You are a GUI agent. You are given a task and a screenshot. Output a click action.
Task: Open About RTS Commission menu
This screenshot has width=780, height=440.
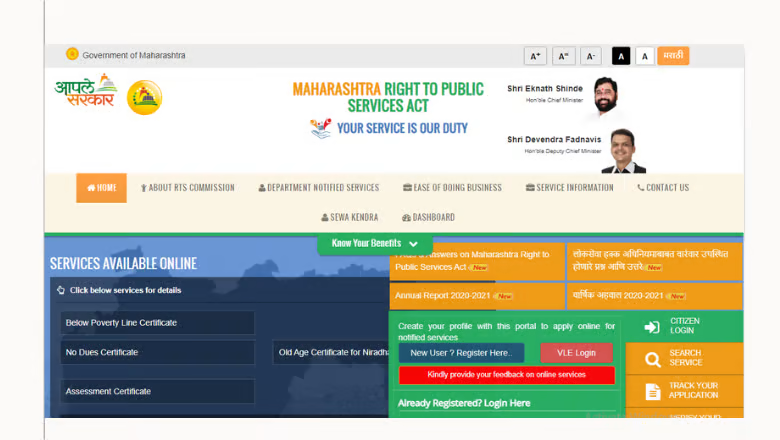tap(188, 188)
